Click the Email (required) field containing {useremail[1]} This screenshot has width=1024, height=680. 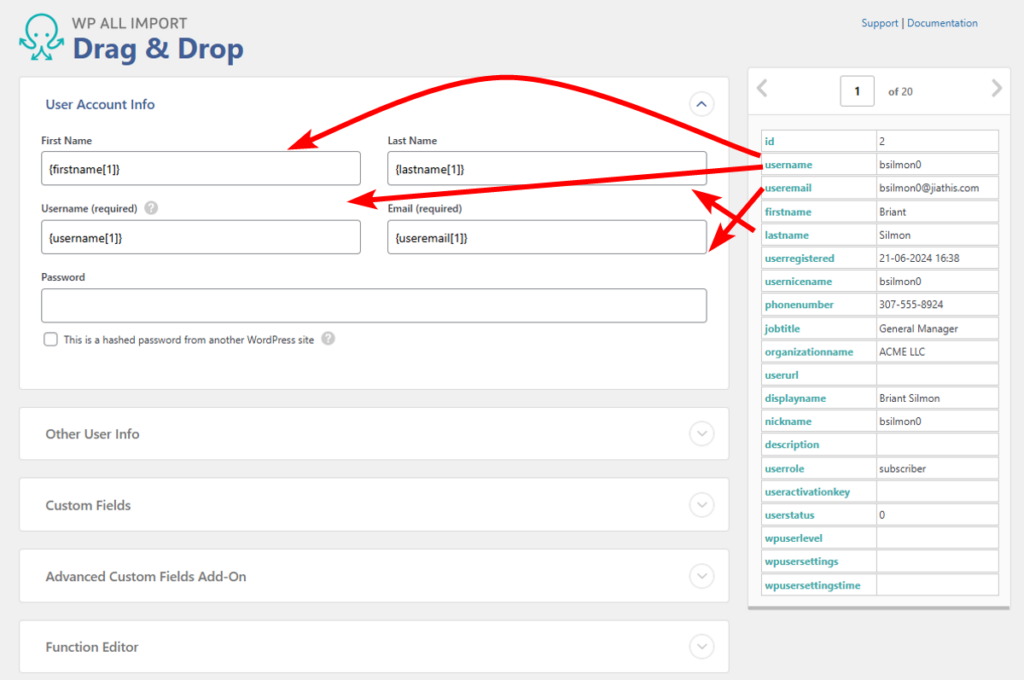point(547,237)
